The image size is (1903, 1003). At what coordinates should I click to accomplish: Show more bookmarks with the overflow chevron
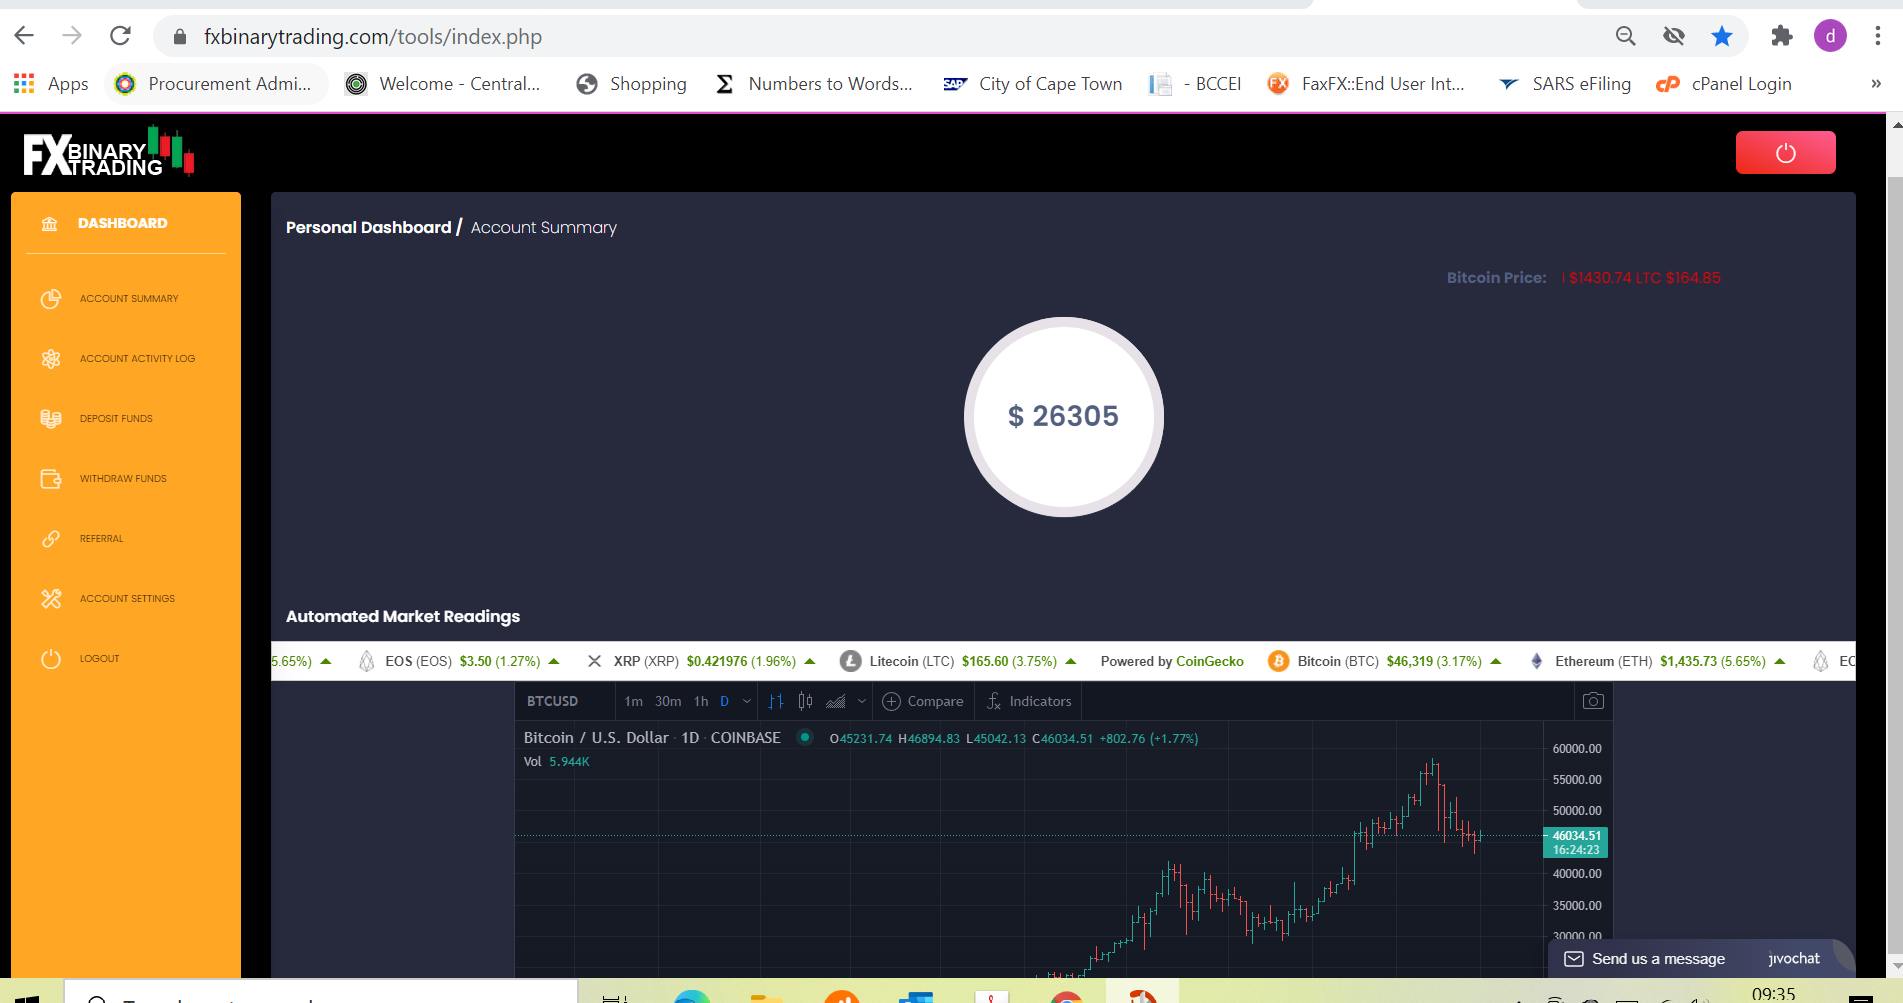click(1876, 84)
